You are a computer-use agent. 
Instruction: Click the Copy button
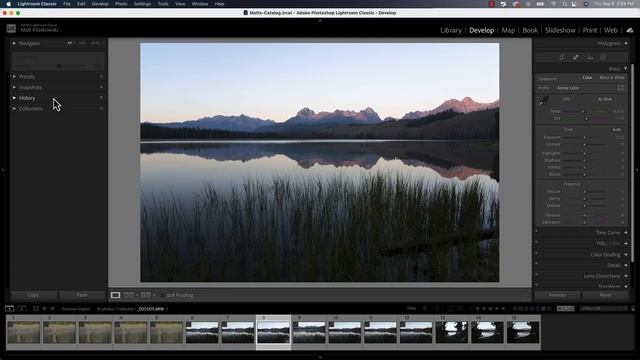point(33,295)
